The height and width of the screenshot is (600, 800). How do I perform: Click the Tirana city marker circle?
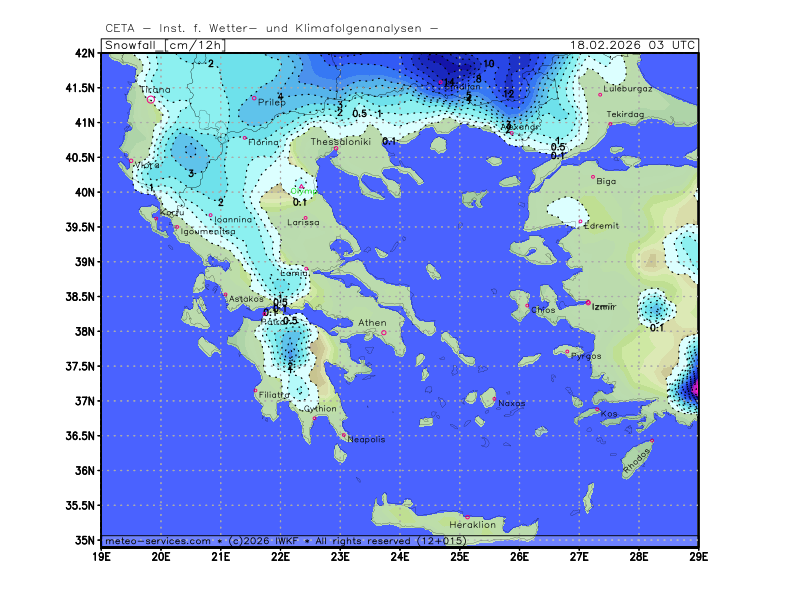pyautogui.click(x=151, y=99)
